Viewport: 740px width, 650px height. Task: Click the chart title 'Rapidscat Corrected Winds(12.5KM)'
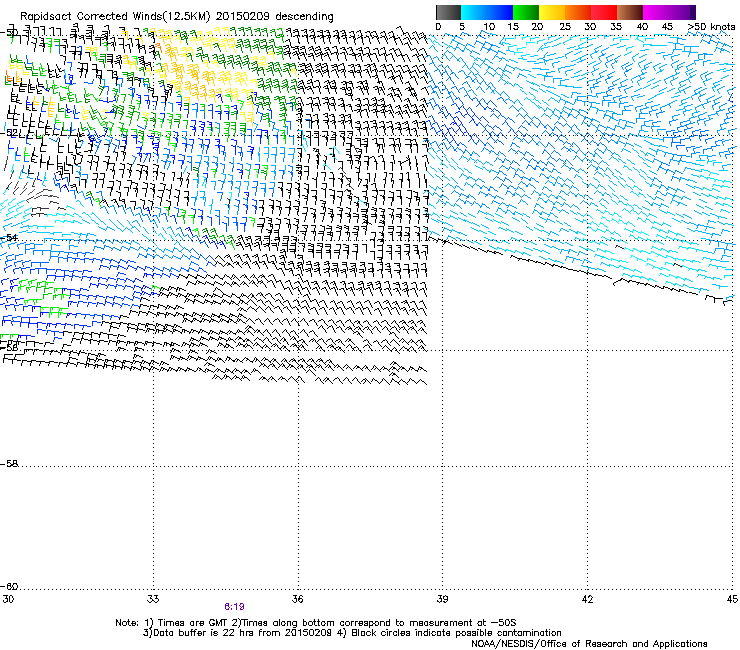[115, 17]
